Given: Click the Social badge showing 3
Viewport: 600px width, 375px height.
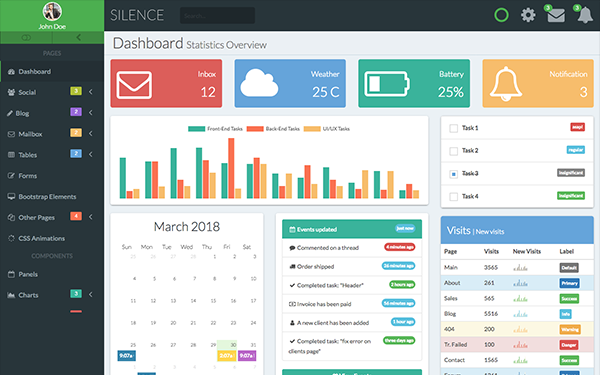Looking at the screenshot, I should click(76, 91).
